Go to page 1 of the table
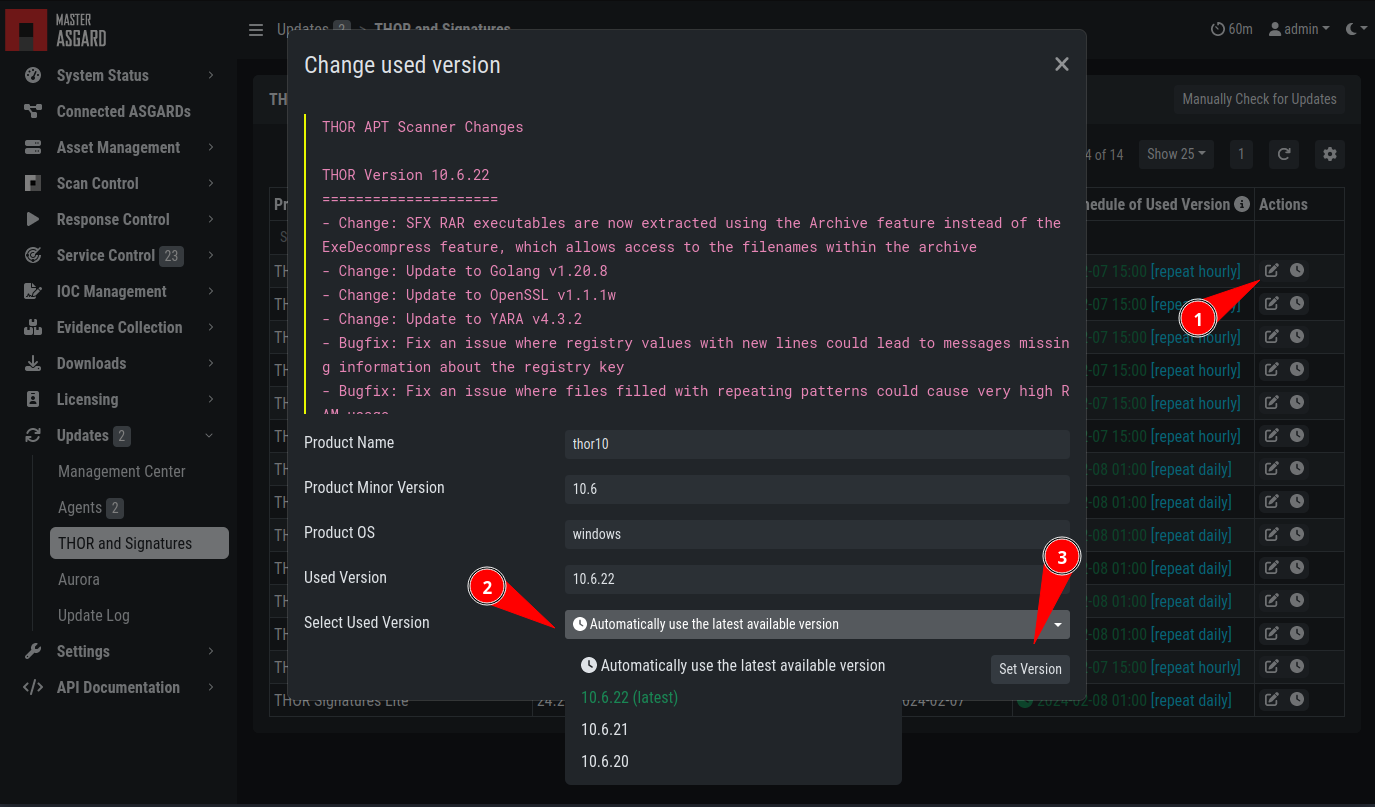1375x807 pixels. coord(1241,154)
